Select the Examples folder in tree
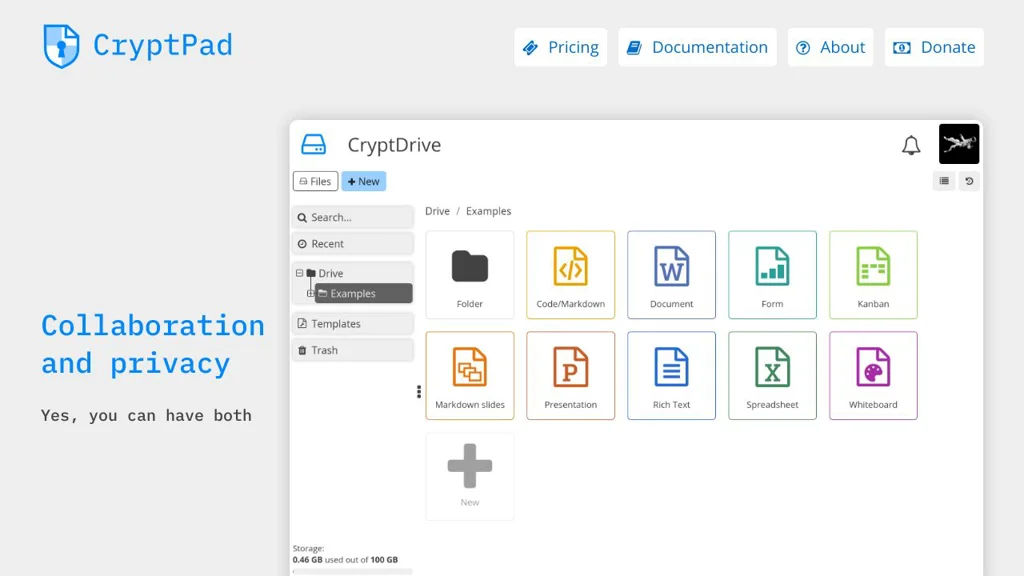 (x=364, y=293)
